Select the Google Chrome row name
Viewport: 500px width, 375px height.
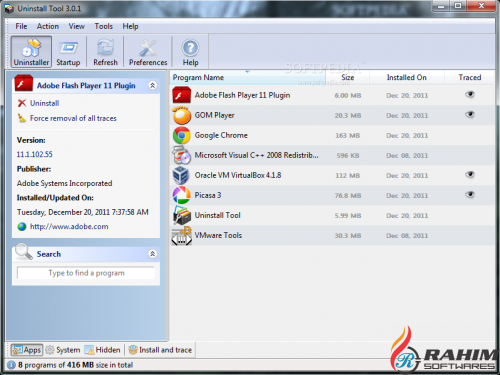pyautogui.click(x=221, y=135)
